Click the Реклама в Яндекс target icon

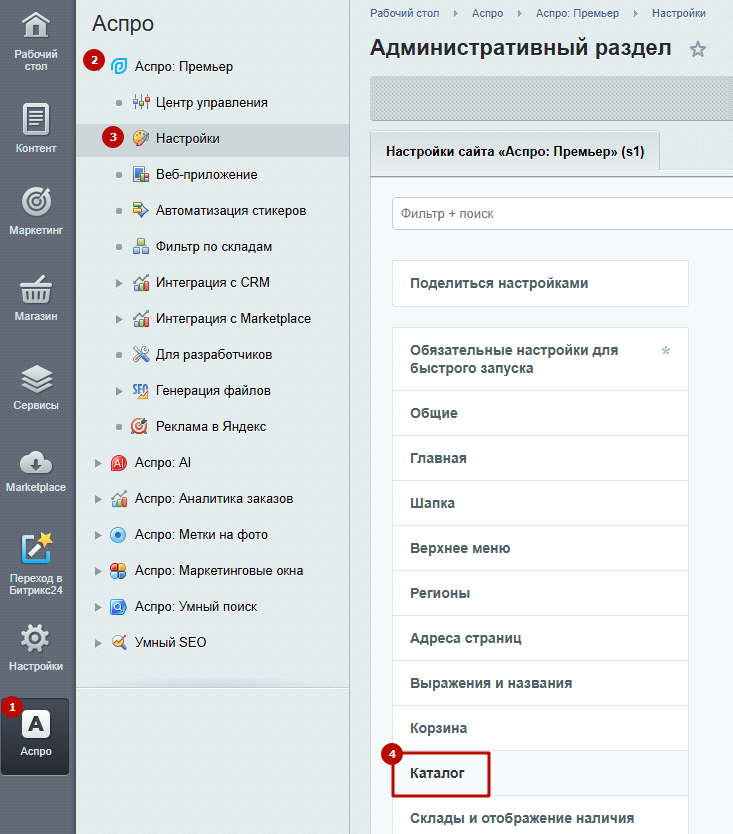click(139, 427)
